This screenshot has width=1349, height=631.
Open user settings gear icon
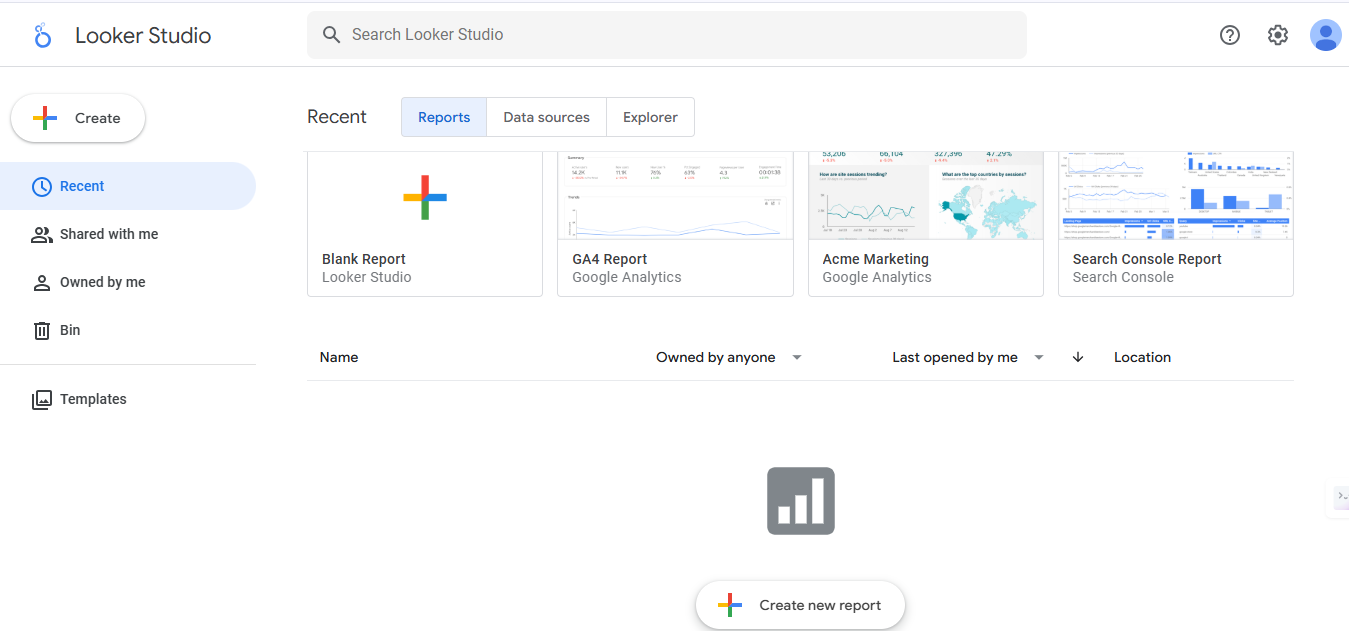click(x=1278, y=35)
